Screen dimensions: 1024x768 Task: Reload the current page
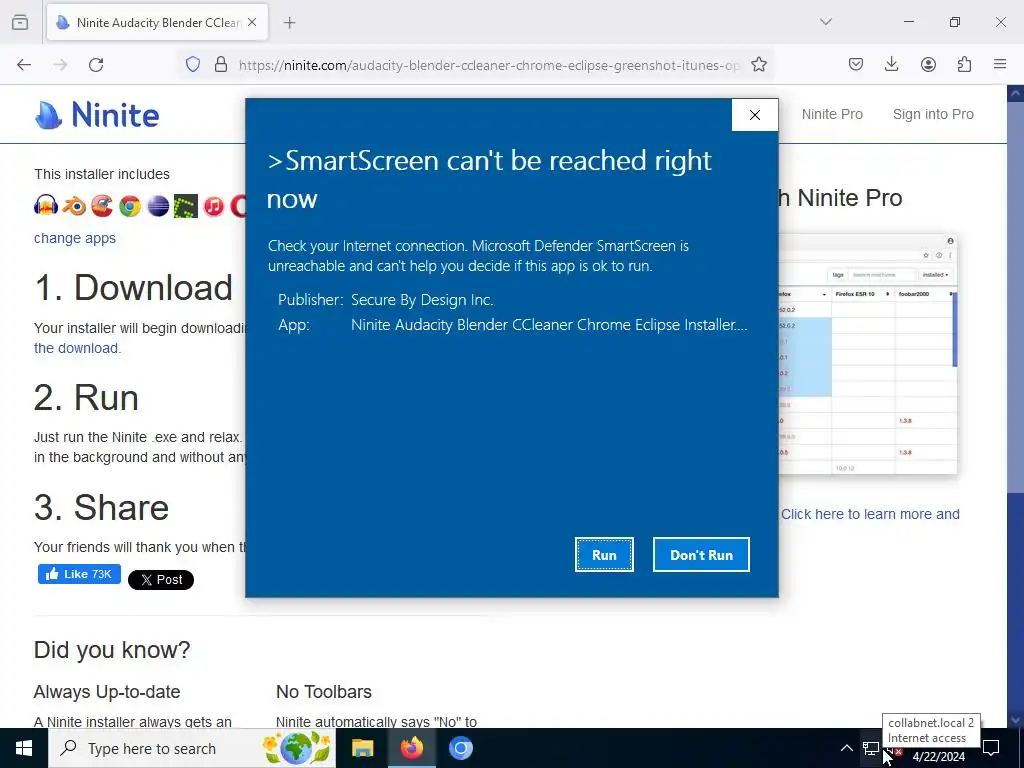pyautogui.click(x=96, y=64)
